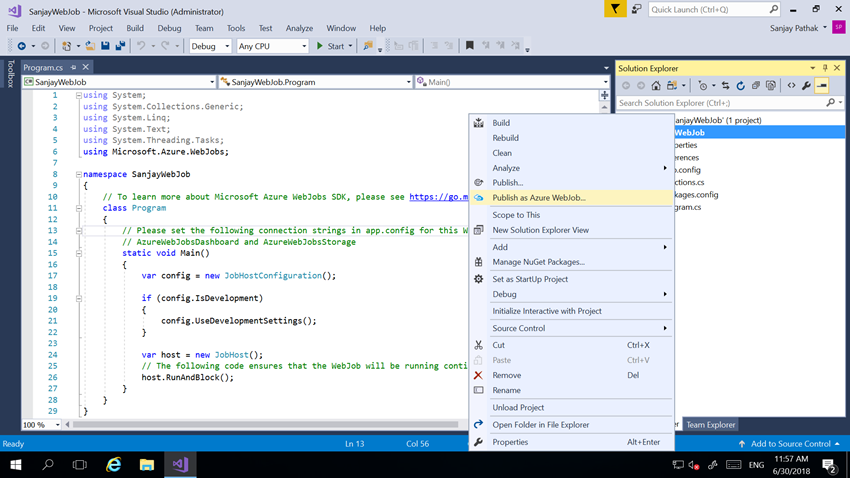Viewport: 850px width, 478px height.
Task: Click the solution and folder view switch icon
Action: pos(672,86)
